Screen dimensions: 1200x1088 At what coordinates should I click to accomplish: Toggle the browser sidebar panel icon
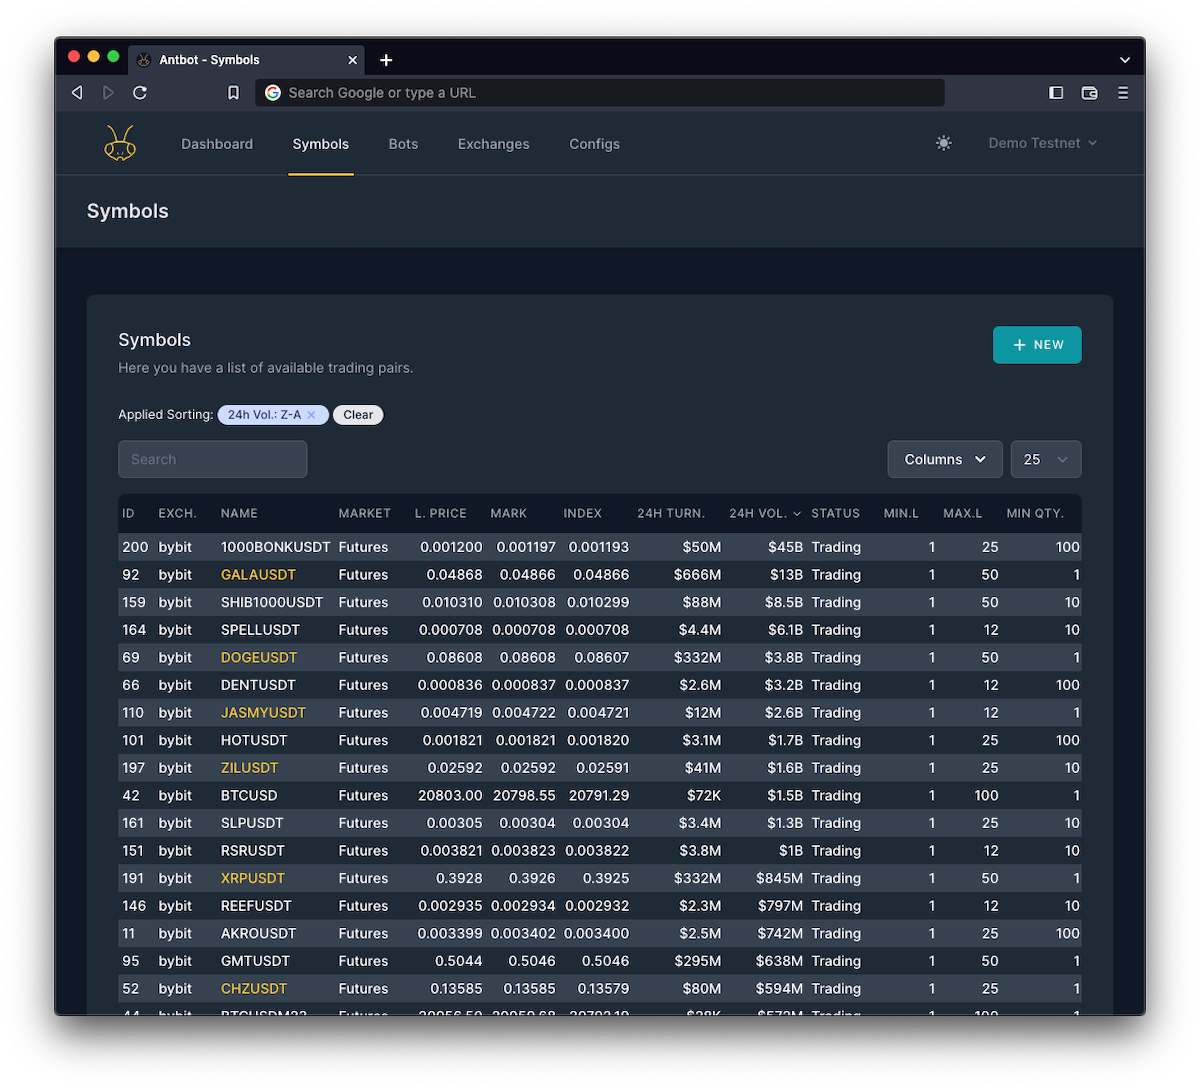click(x=1056, y=92)
